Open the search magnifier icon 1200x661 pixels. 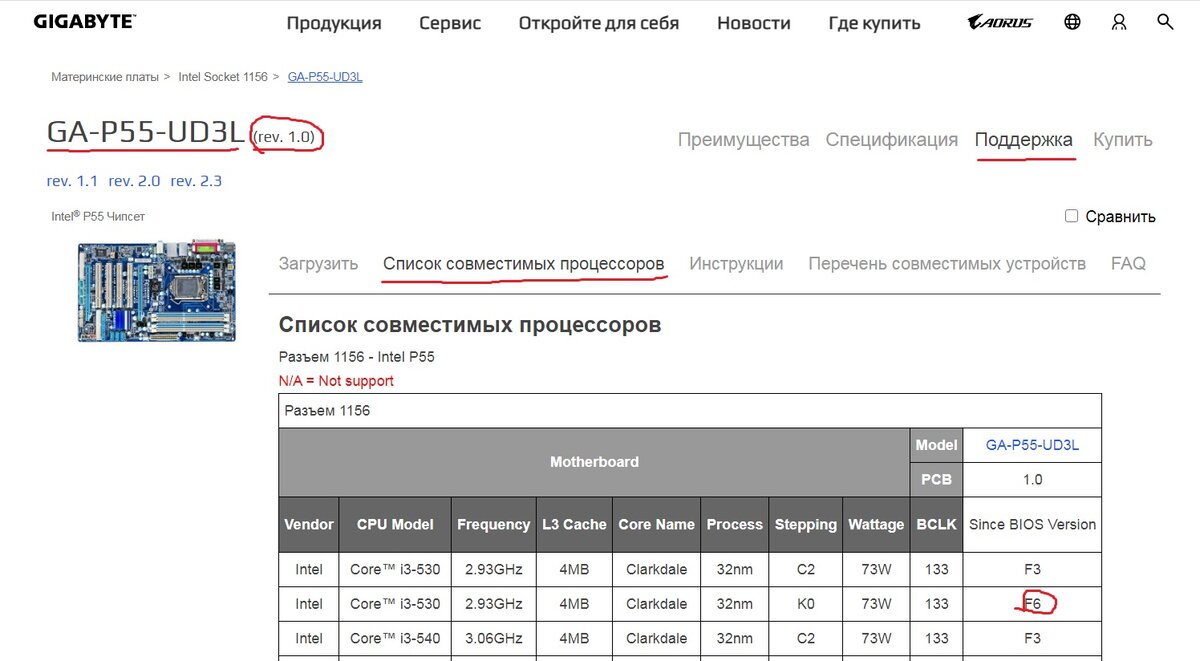tap(1165, 21)
